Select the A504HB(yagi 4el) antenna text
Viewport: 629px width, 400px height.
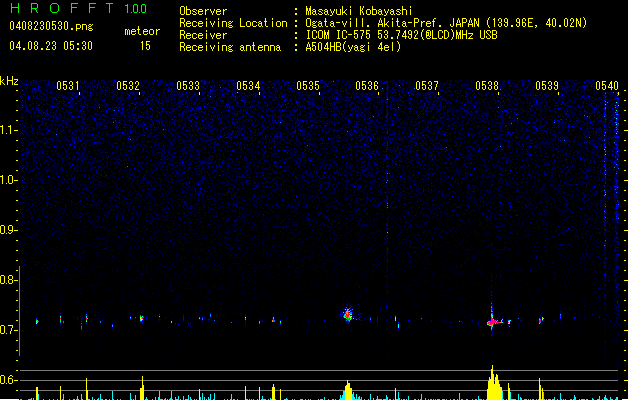click(x=353, y=47)
